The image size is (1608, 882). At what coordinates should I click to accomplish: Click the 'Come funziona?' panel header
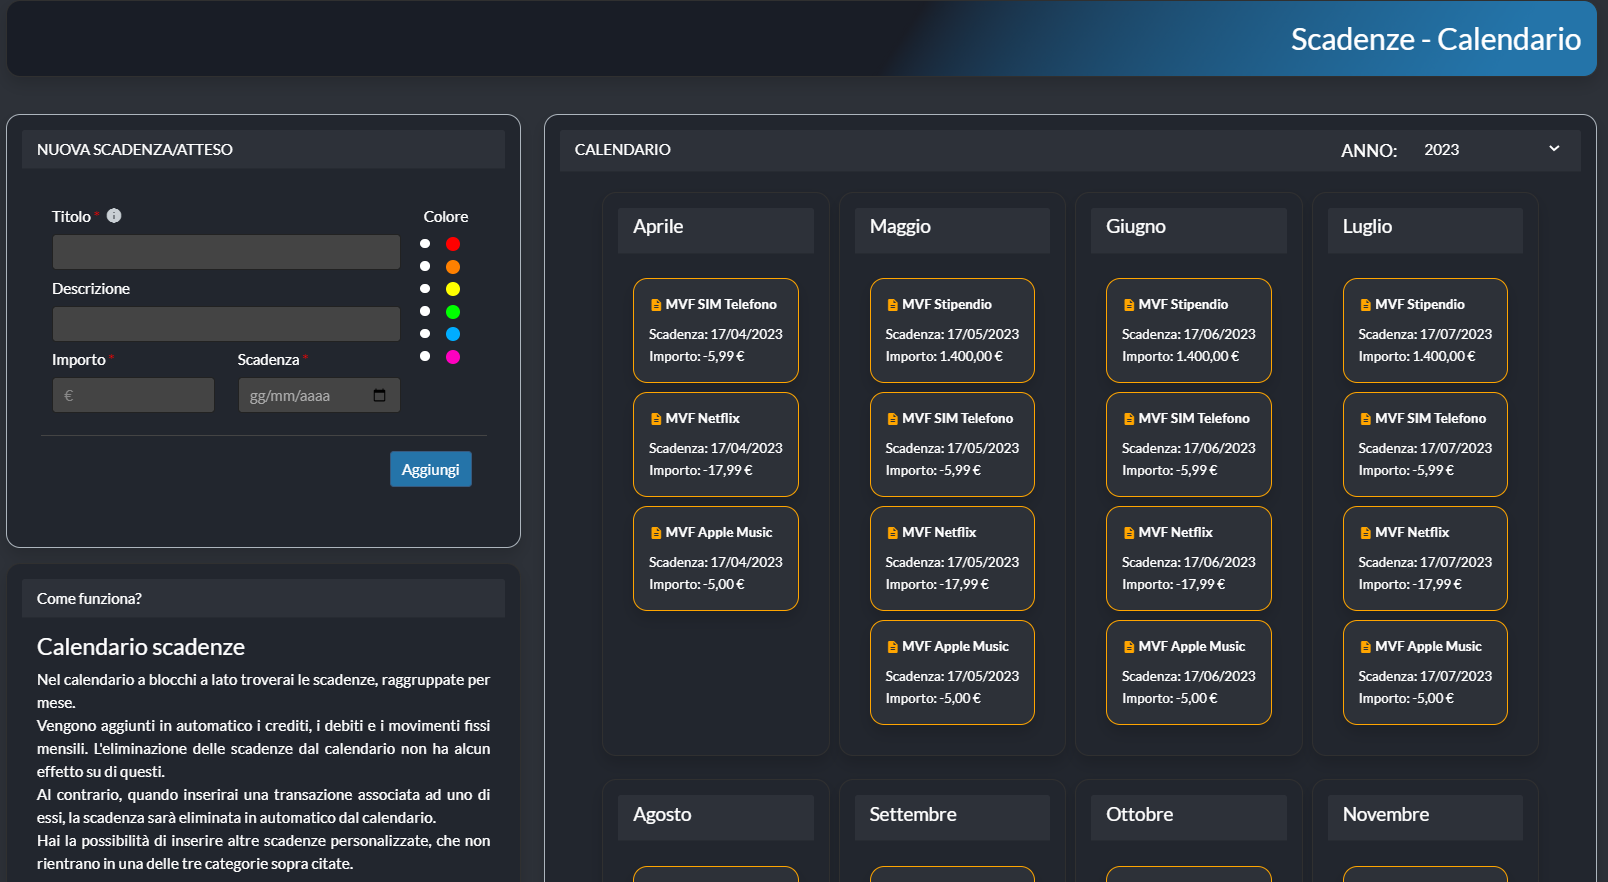[x=263, y=598]
